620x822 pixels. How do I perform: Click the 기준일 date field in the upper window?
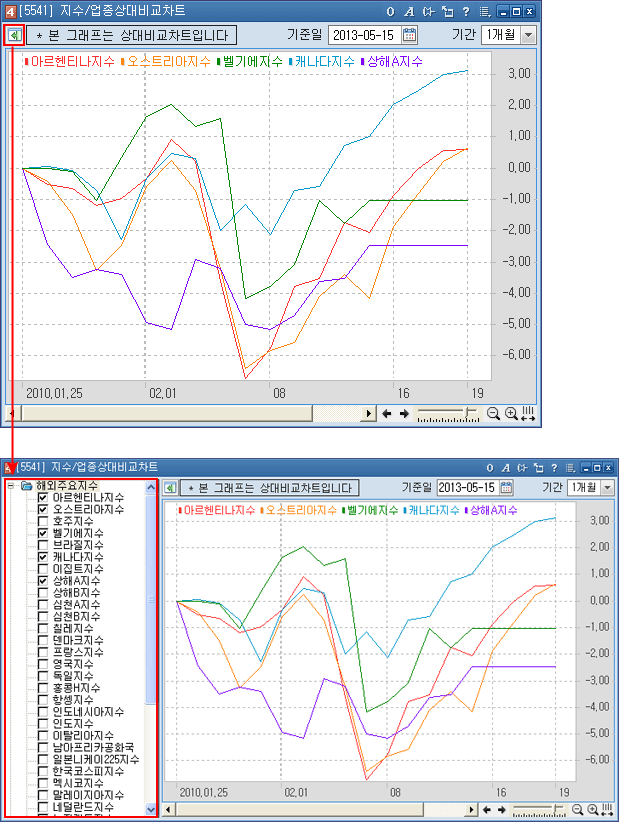click(363, 35)
